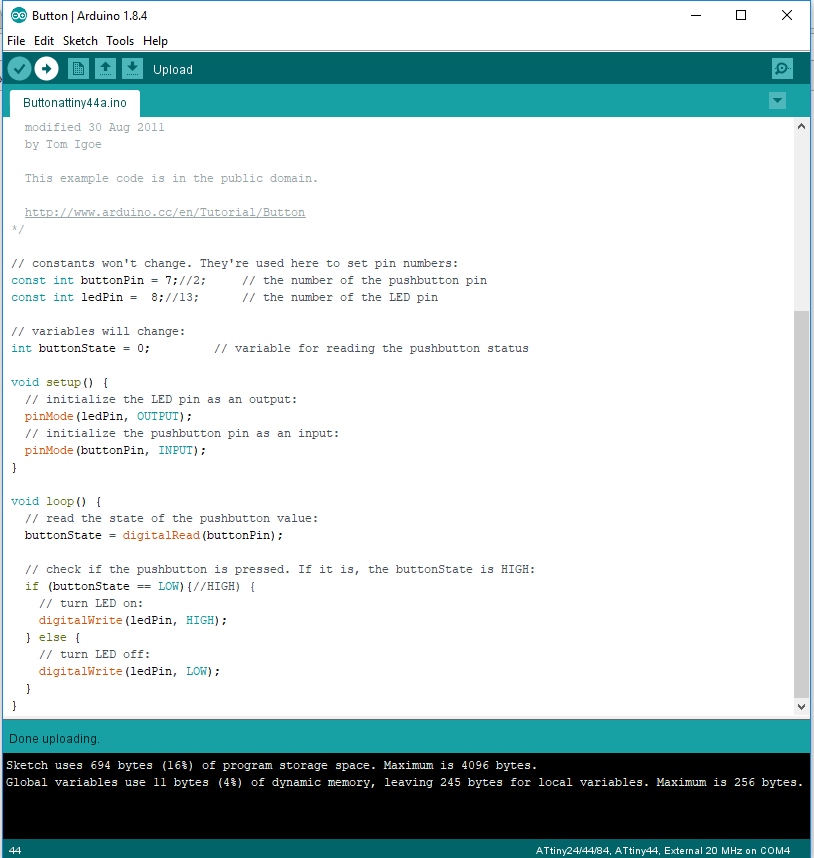Click the '// turn LED off:' comment
The height and width of the screenshot is (858, 814).
(94, 654)
